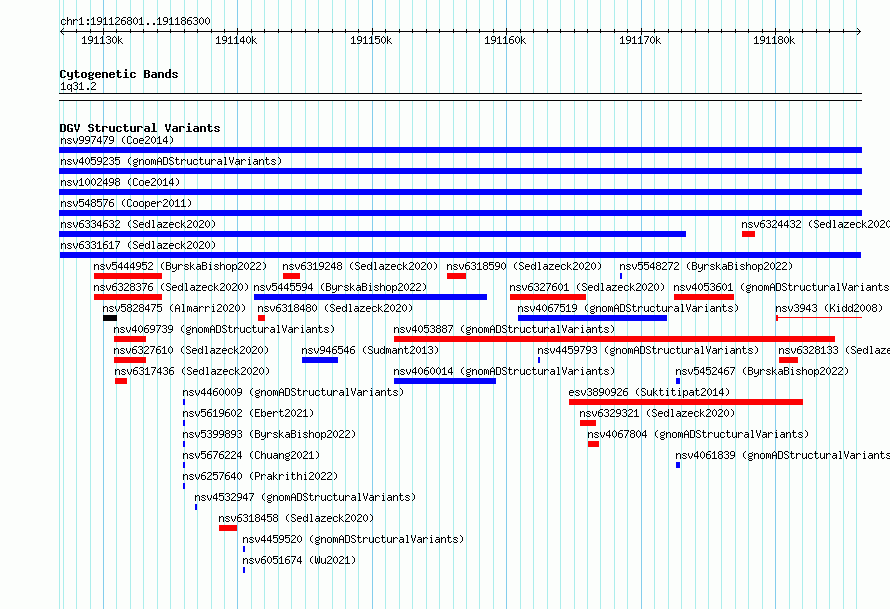Click the red bar under nsv6318458
The width and height of the screenshot is (890, 609).
click(x=228, y=528)
